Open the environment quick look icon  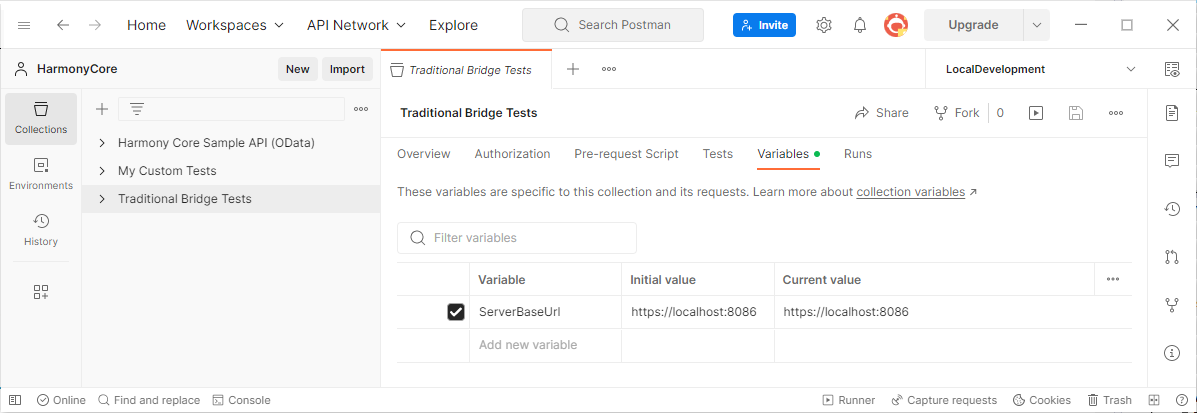coord(1172,69)
